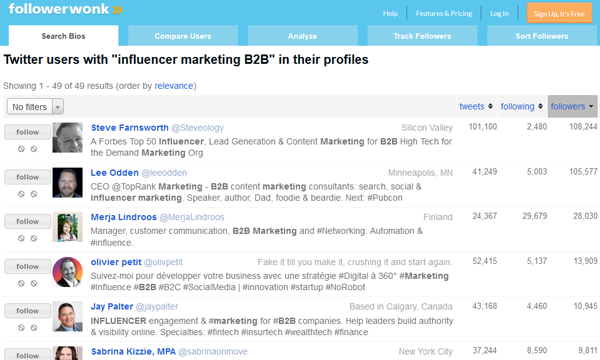Click the right block icon in Jay Palter's row
The width and height of the screenshot is (600, 360).
(34, 328)
